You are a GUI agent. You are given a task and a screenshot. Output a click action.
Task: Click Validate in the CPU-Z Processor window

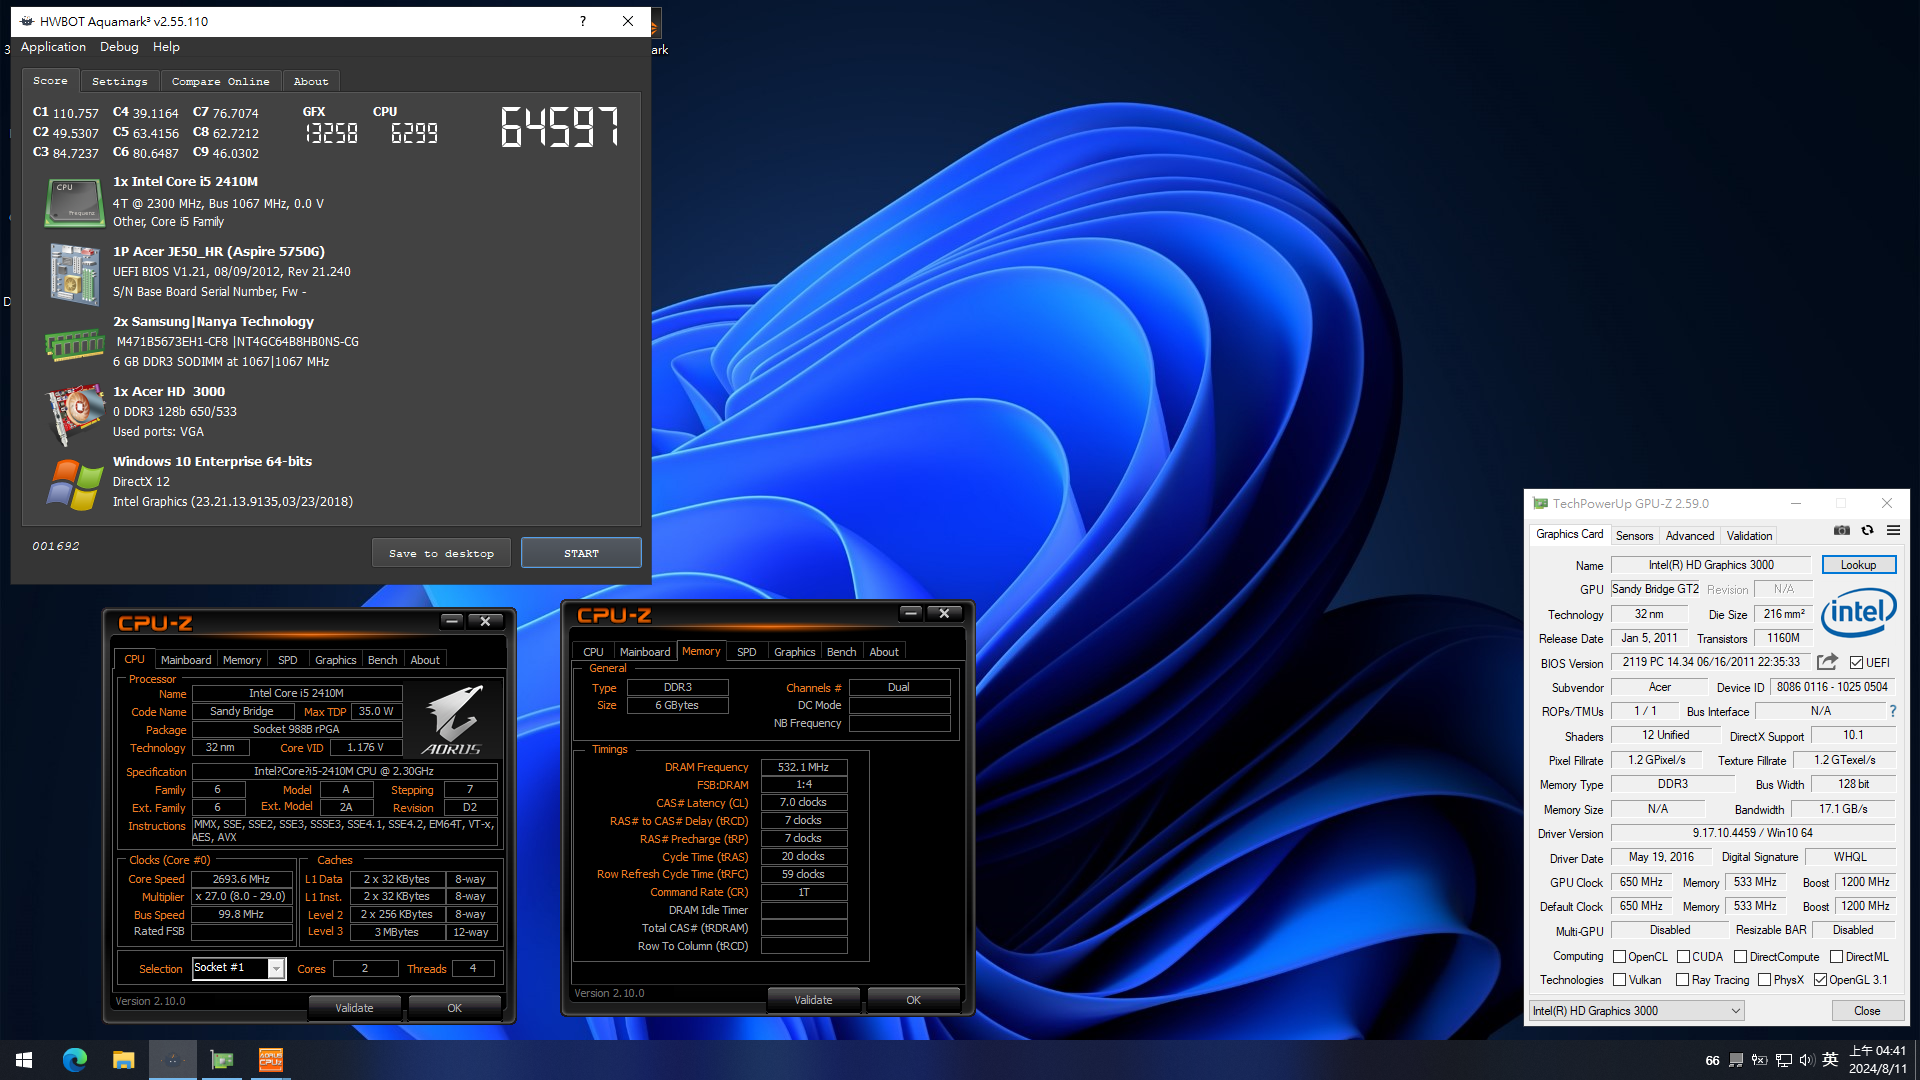click(354, 1008)
